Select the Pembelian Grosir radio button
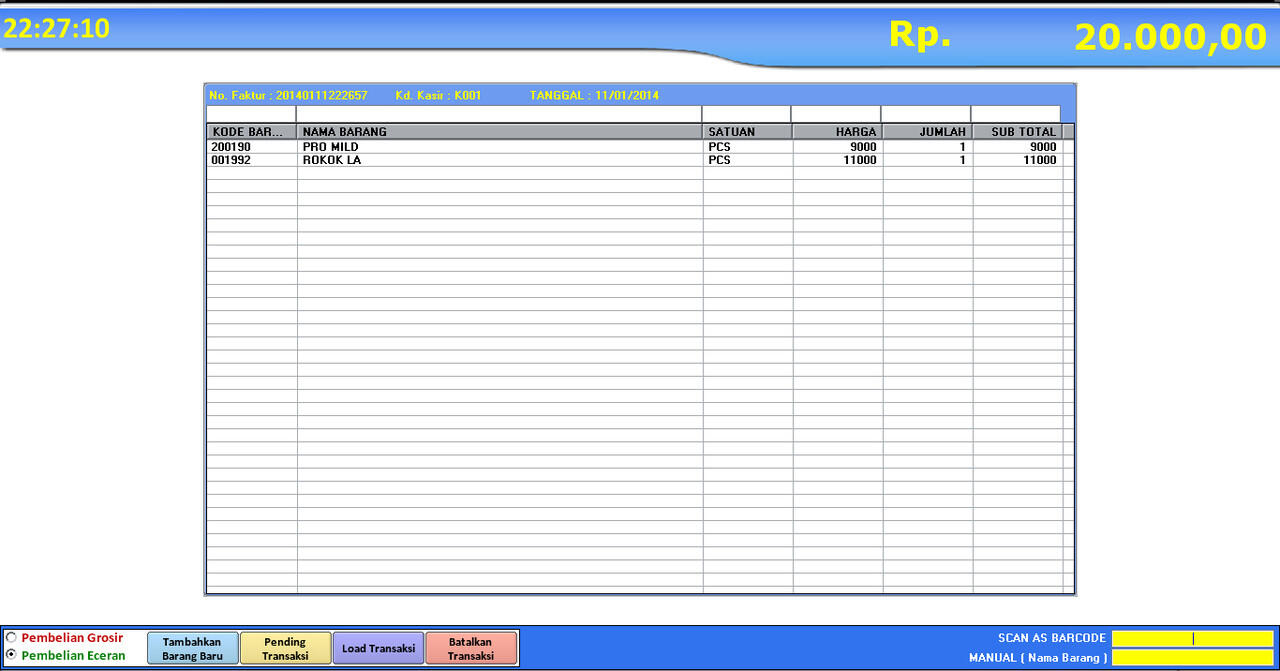Screen dimensions: 1280x671 coord(11,638)
